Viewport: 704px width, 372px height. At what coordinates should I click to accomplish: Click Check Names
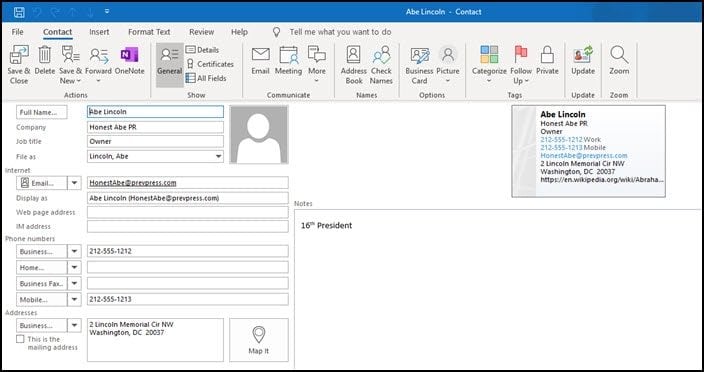coord(381,65)
